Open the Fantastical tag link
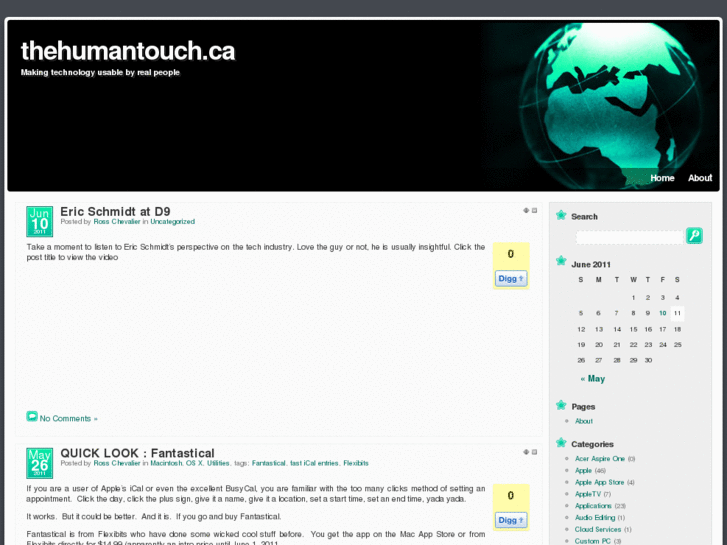The height and width of the screenshot is (545, 727). (269, 463)
